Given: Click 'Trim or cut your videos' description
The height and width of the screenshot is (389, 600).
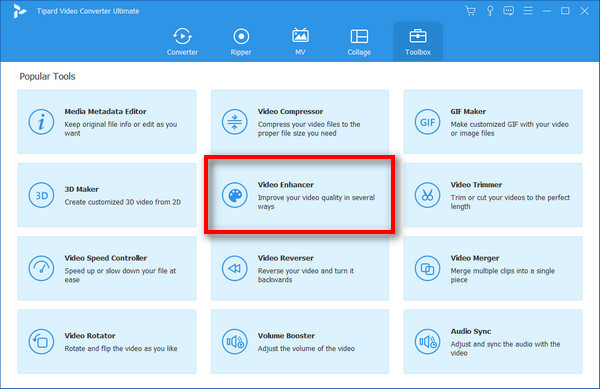Looking at the screenshot, I should pyautogui.click(x=510, y=202).
